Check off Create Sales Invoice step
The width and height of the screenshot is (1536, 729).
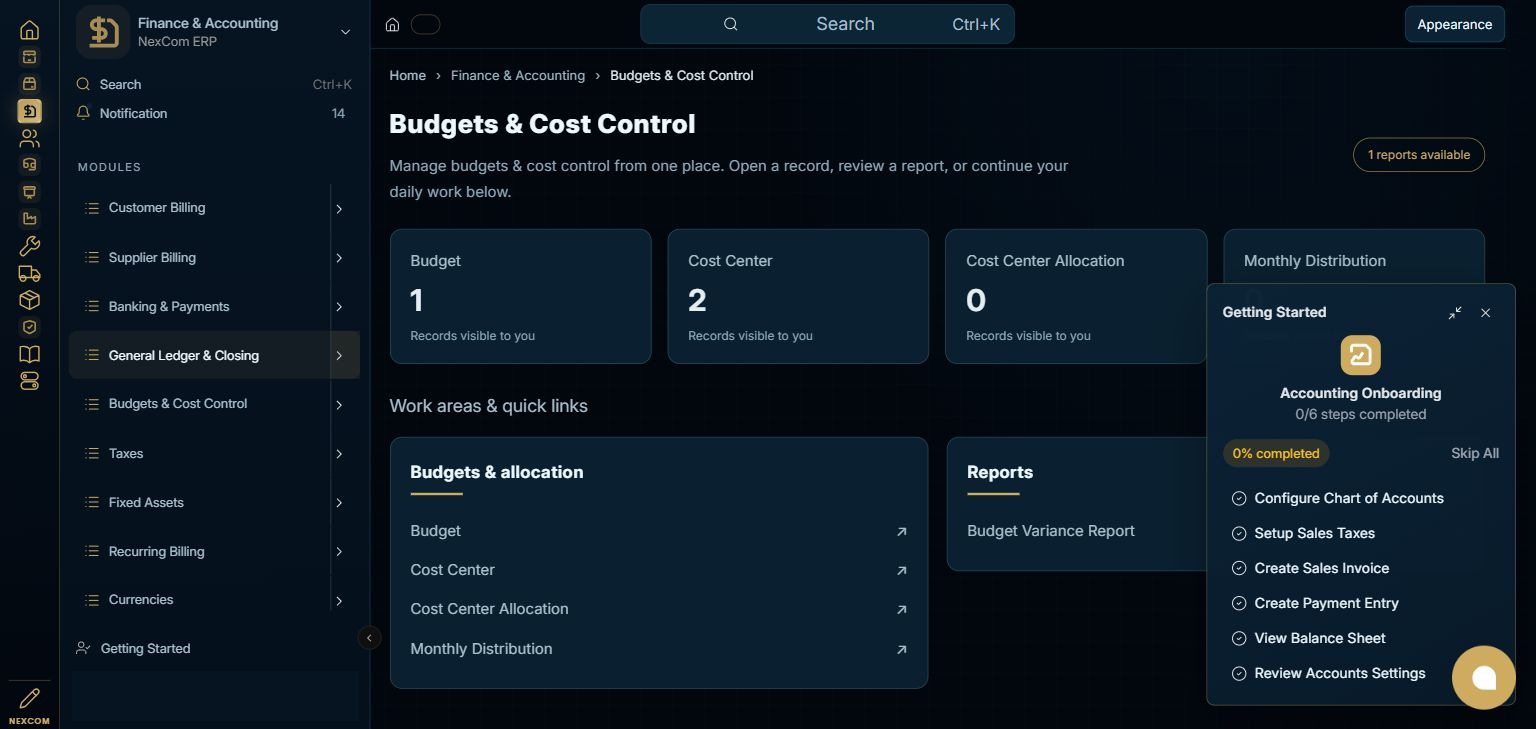[x=1239, y=568]
